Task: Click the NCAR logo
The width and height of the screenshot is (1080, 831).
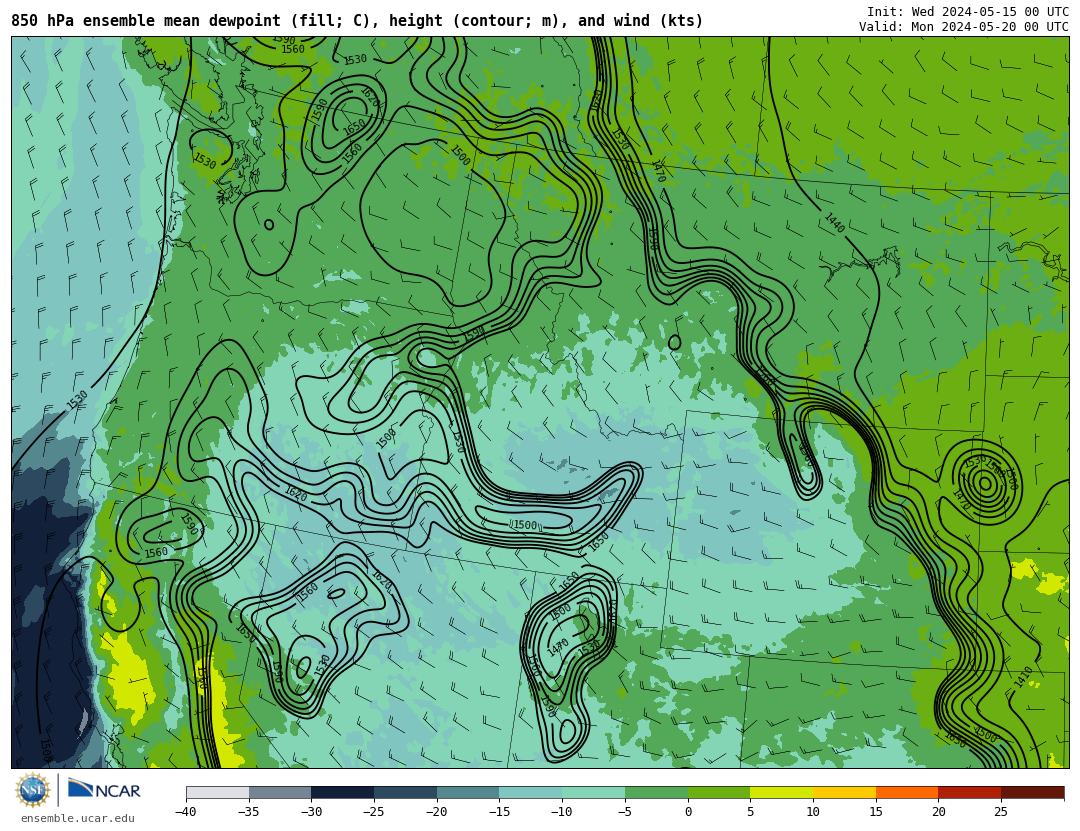Action: [x=104, y=790]
